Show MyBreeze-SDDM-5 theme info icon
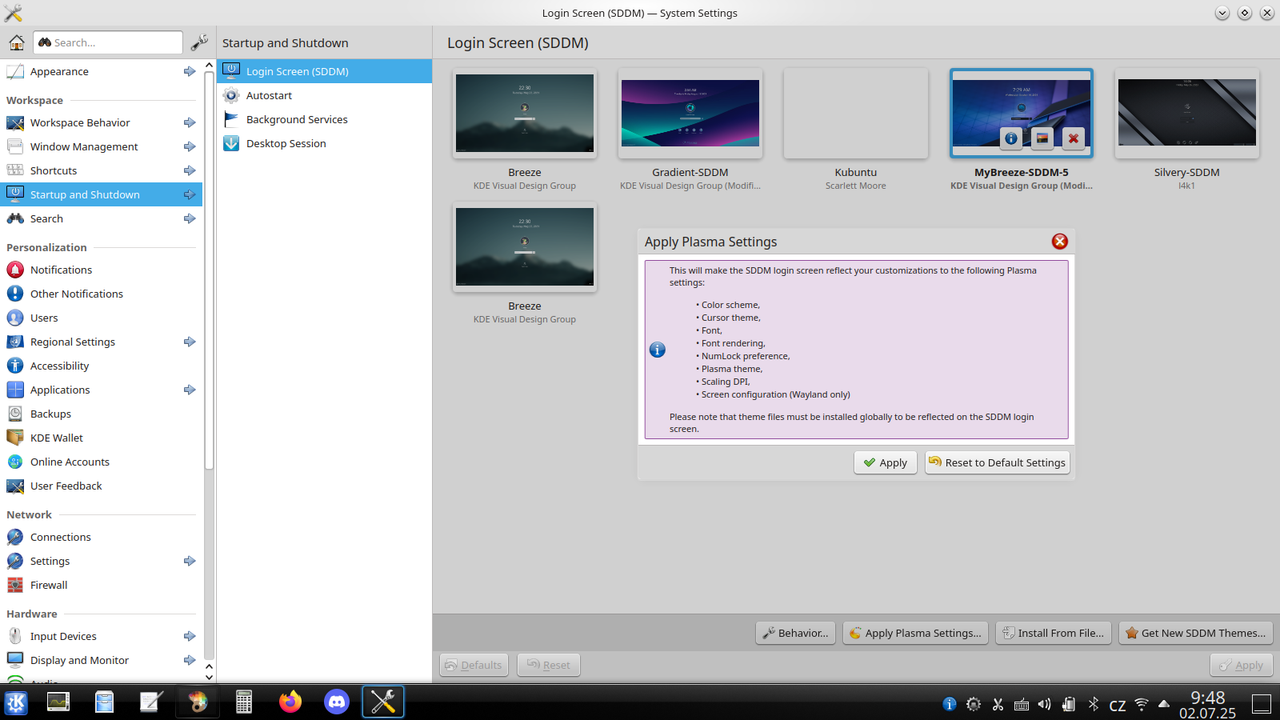This screenshot has height=720, width=1280. pyautogui.click(x=1011, y=139)
